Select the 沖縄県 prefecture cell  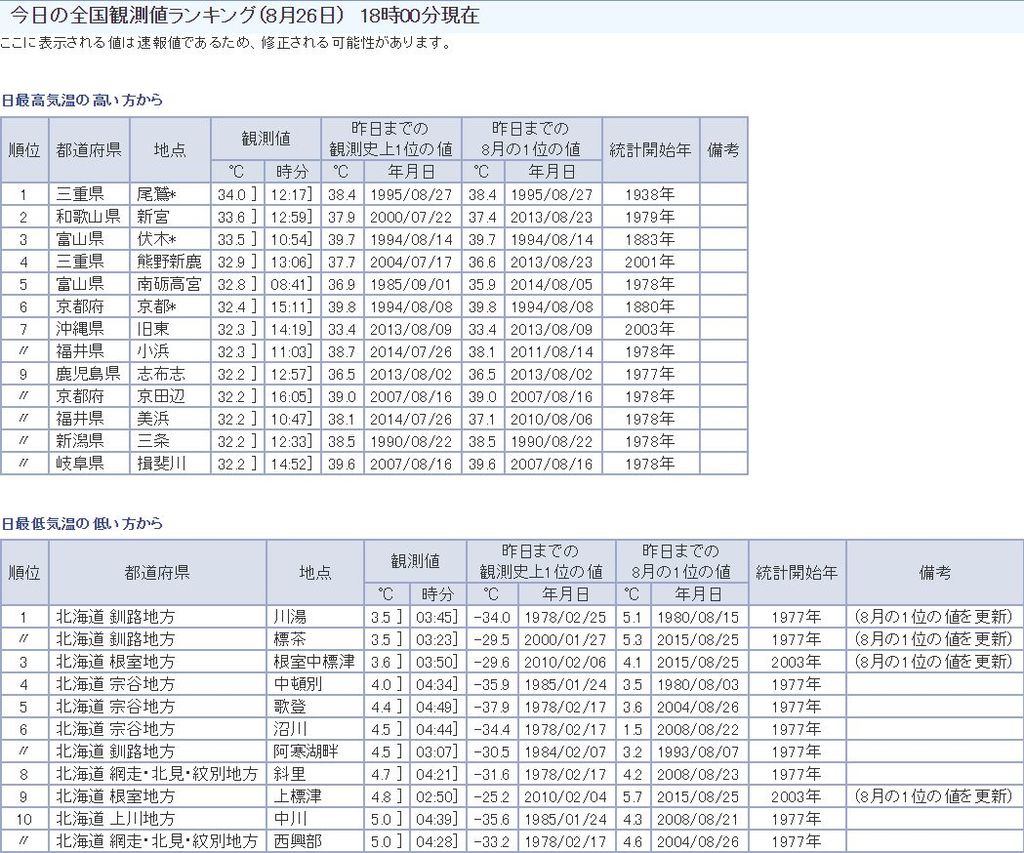point(80,329)
